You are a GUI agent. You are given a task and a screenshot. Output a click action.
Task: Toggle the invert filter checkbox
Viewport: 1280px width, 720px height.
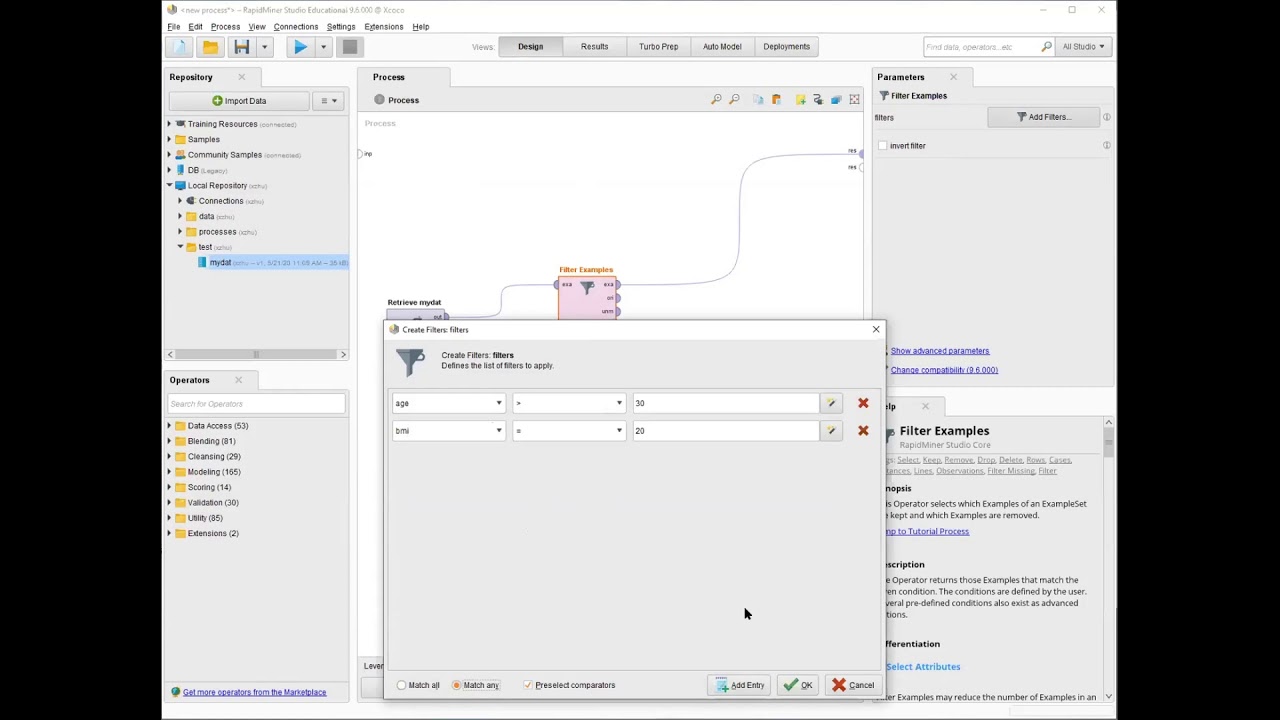click(x=883, y=146)
